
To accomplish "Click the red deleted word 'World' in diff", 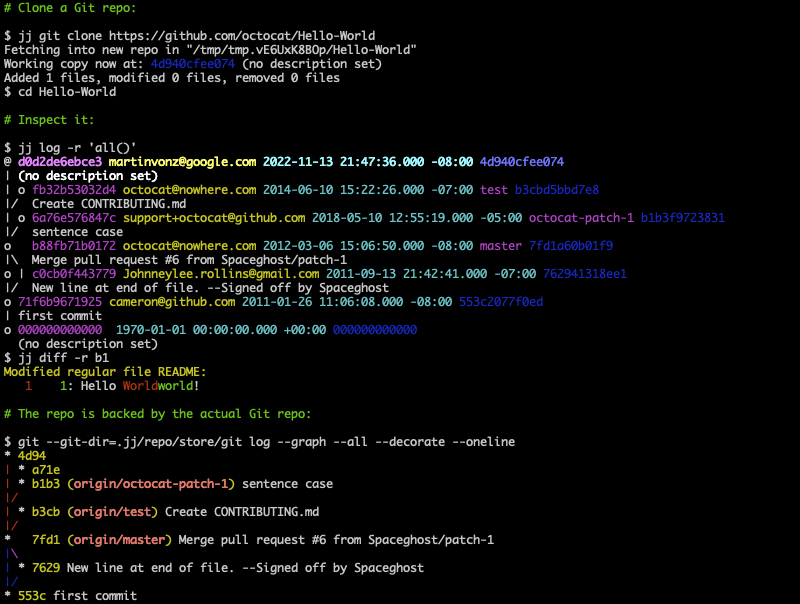I will click(140, 385).
